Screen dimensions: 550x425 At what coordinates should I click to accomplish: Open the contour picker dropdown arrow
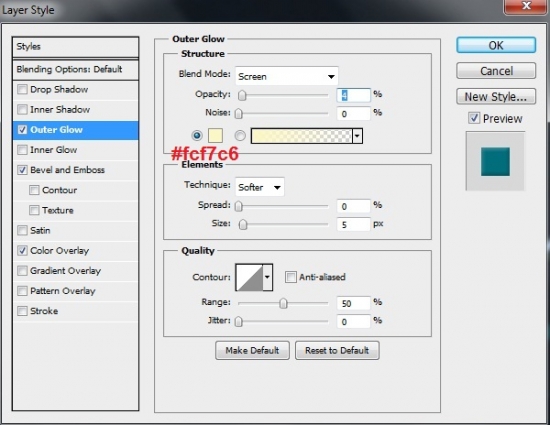[x=268, y=277]
